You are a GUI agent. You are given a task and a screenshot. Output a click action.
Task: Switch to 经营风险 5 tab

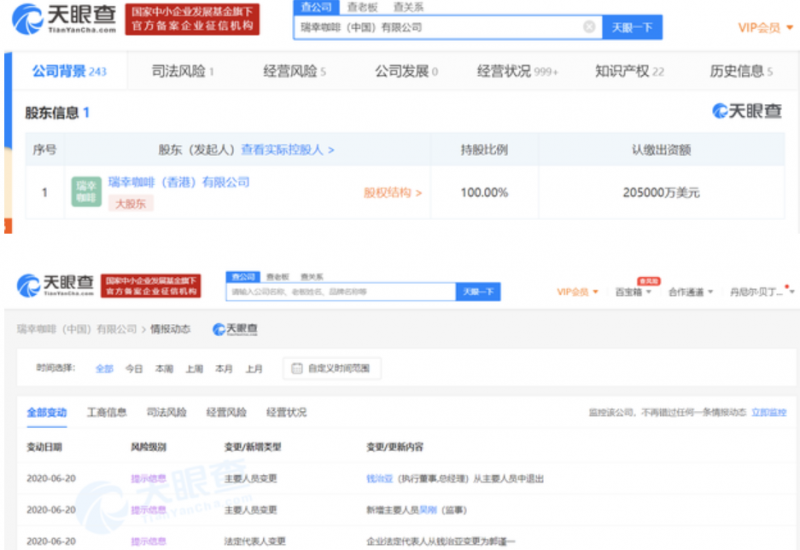[294, 71]
